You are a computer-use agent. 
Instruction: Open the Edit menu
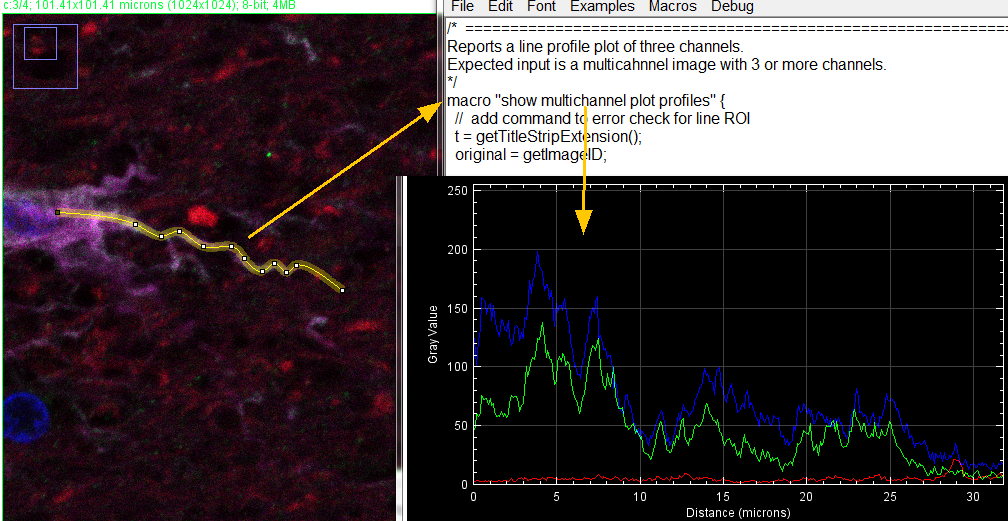coord(500,7)
